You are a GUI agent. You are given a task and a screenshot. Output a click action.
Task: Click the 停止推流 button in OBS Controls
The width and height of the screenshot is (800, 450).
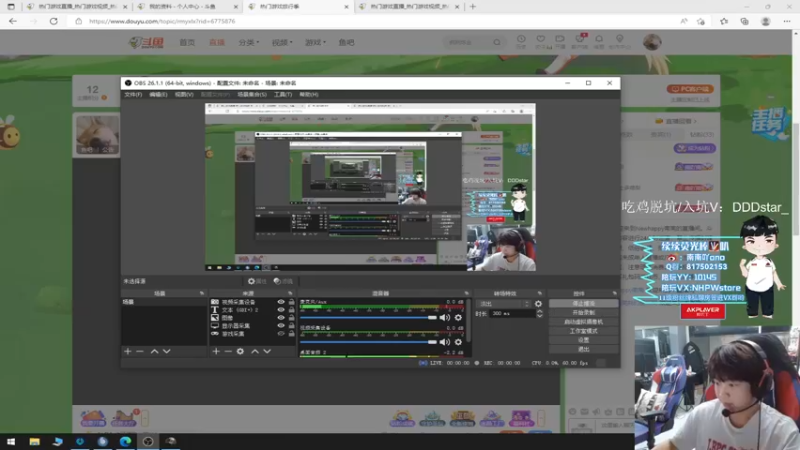(583, 303)
